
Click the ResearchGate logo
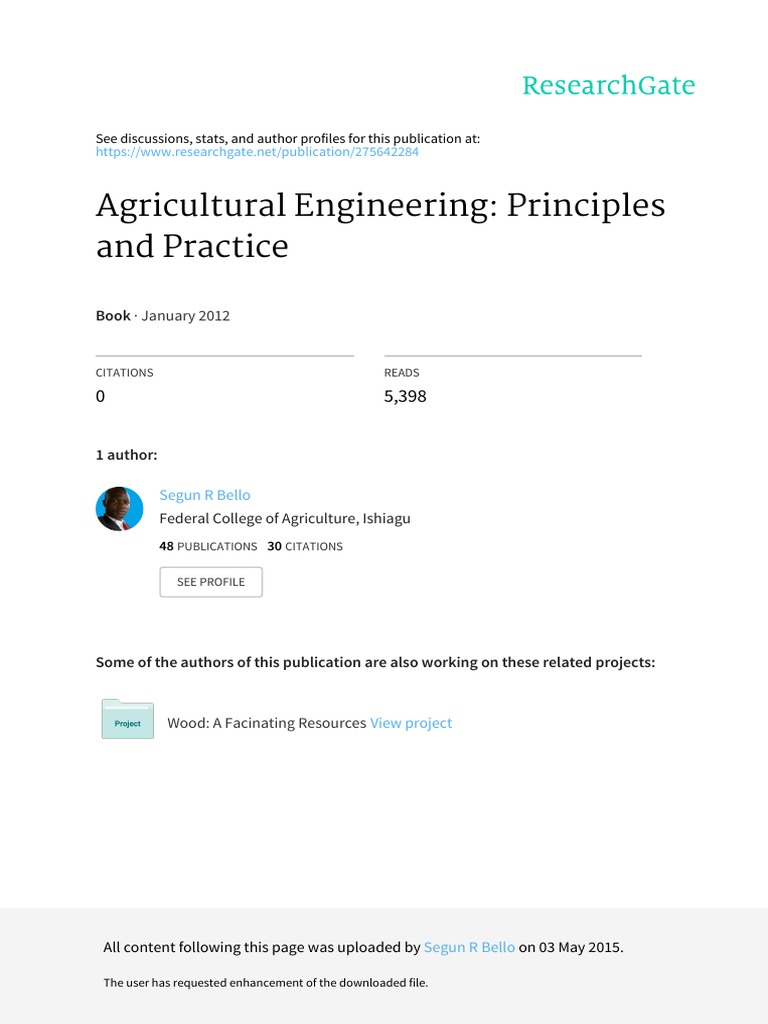pyautogui.click(x=608, y=86)
